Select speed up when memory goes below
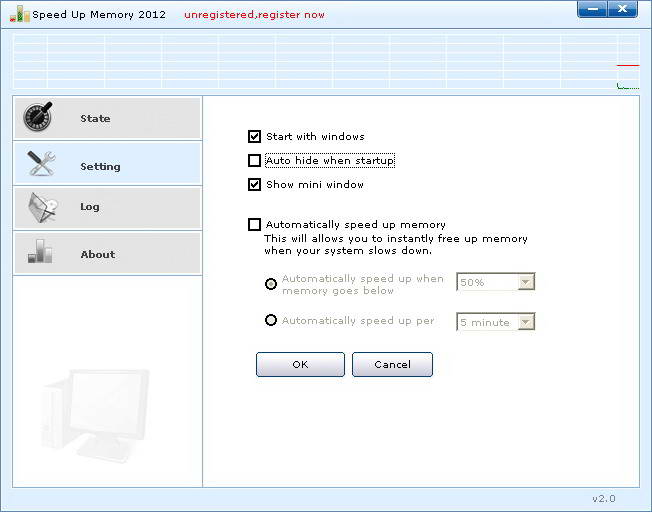This screenshot has width=652, height=512. tap(271, 284)
